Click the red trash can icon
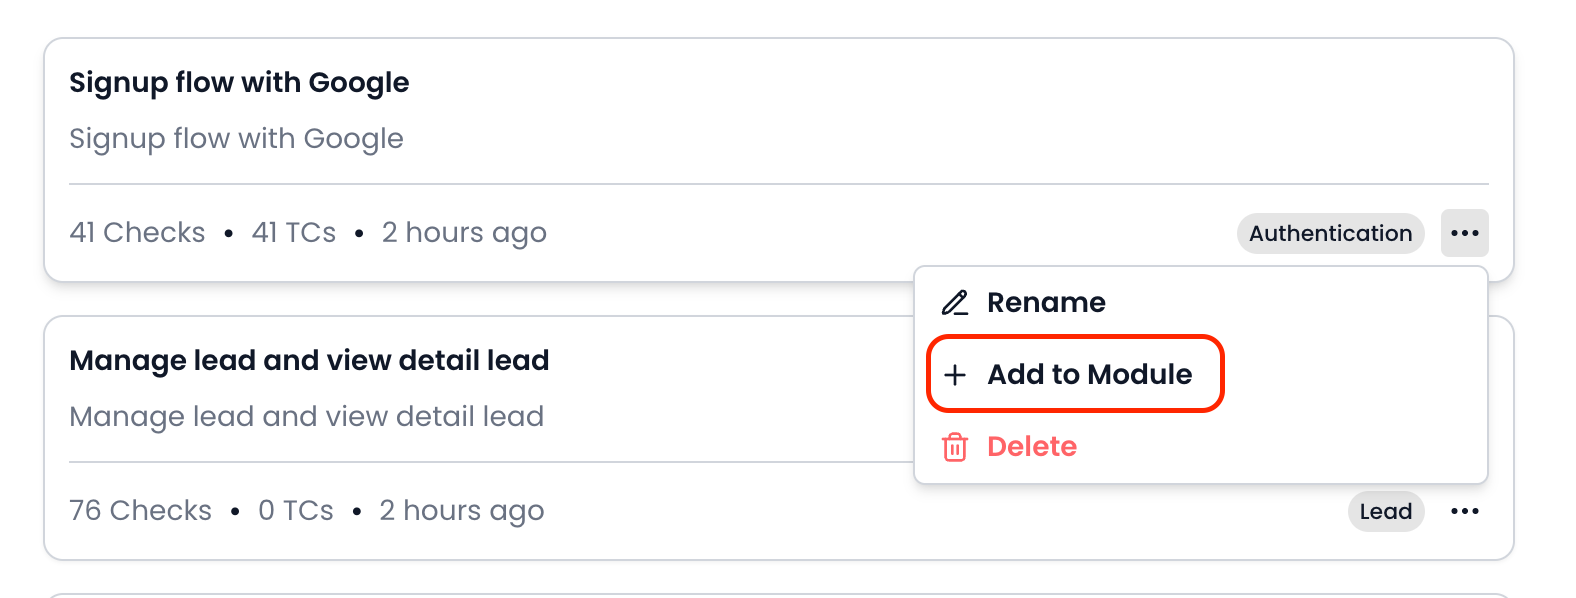Viewport: 1576px width, 598px height. [x=955, y=446]
